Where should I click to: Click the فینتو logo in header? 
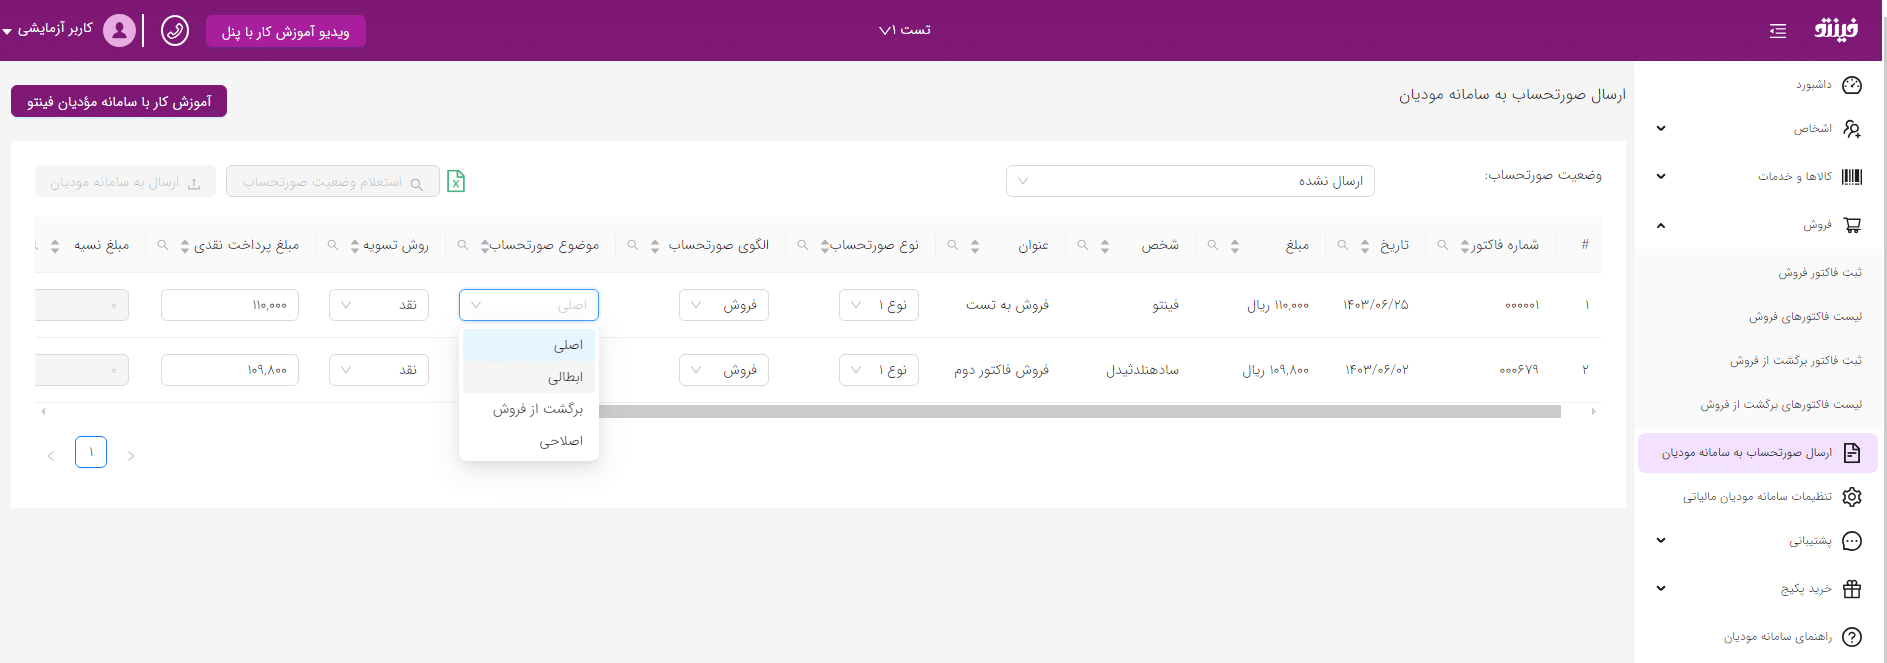click(1836, 30)
